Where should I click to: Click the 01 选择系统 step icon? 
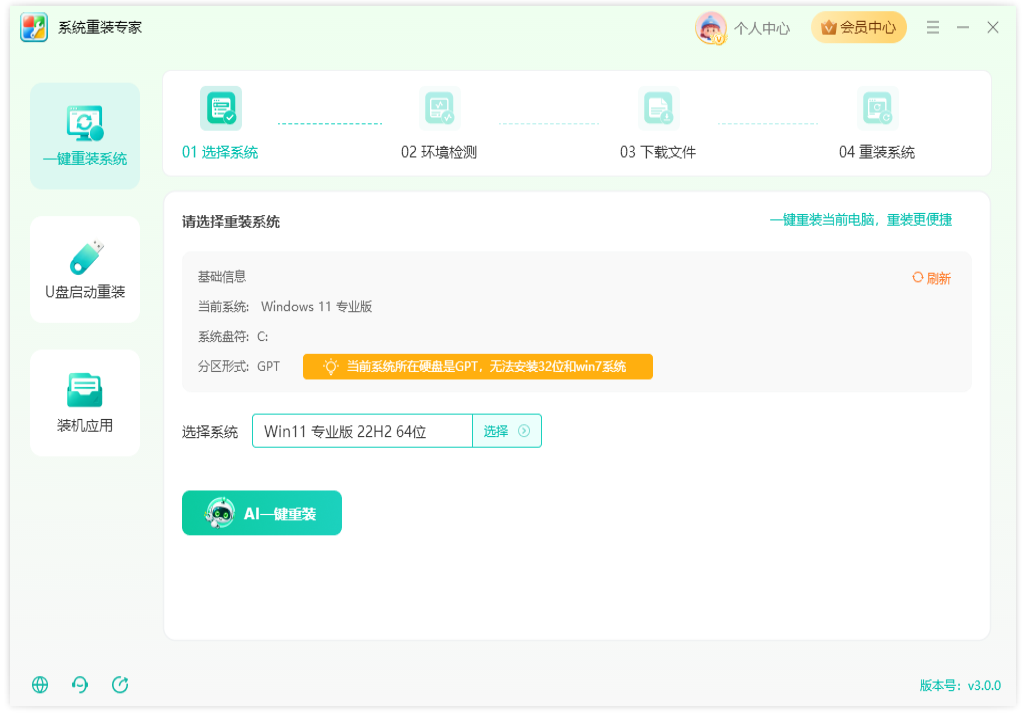pos(220,108)
